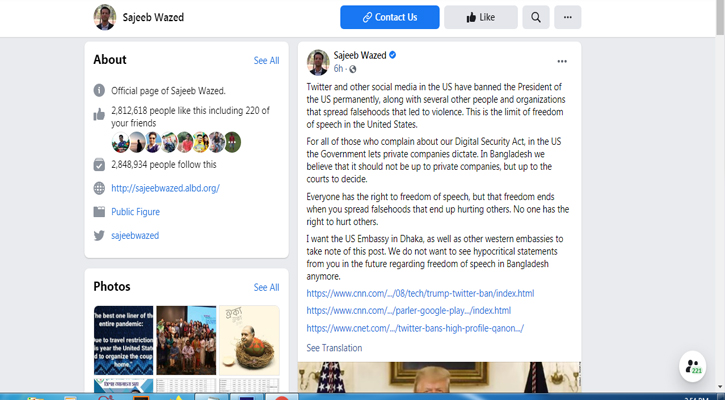Viewport: 725px width, 400px height.
Task: Click the globe website icon in About
Action: [99, 188]
